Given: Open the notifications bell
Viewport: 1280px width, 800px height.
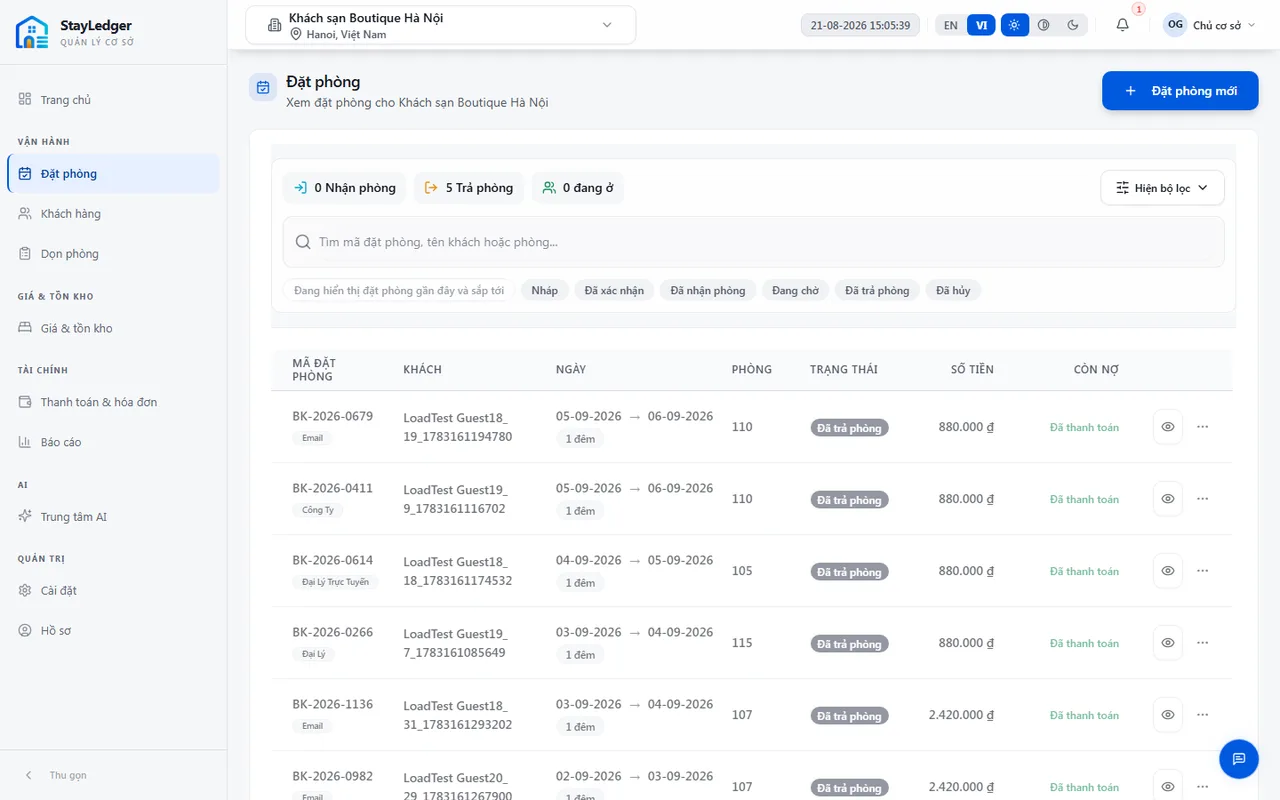Looking at the screenshot, I should [1123, 25].
